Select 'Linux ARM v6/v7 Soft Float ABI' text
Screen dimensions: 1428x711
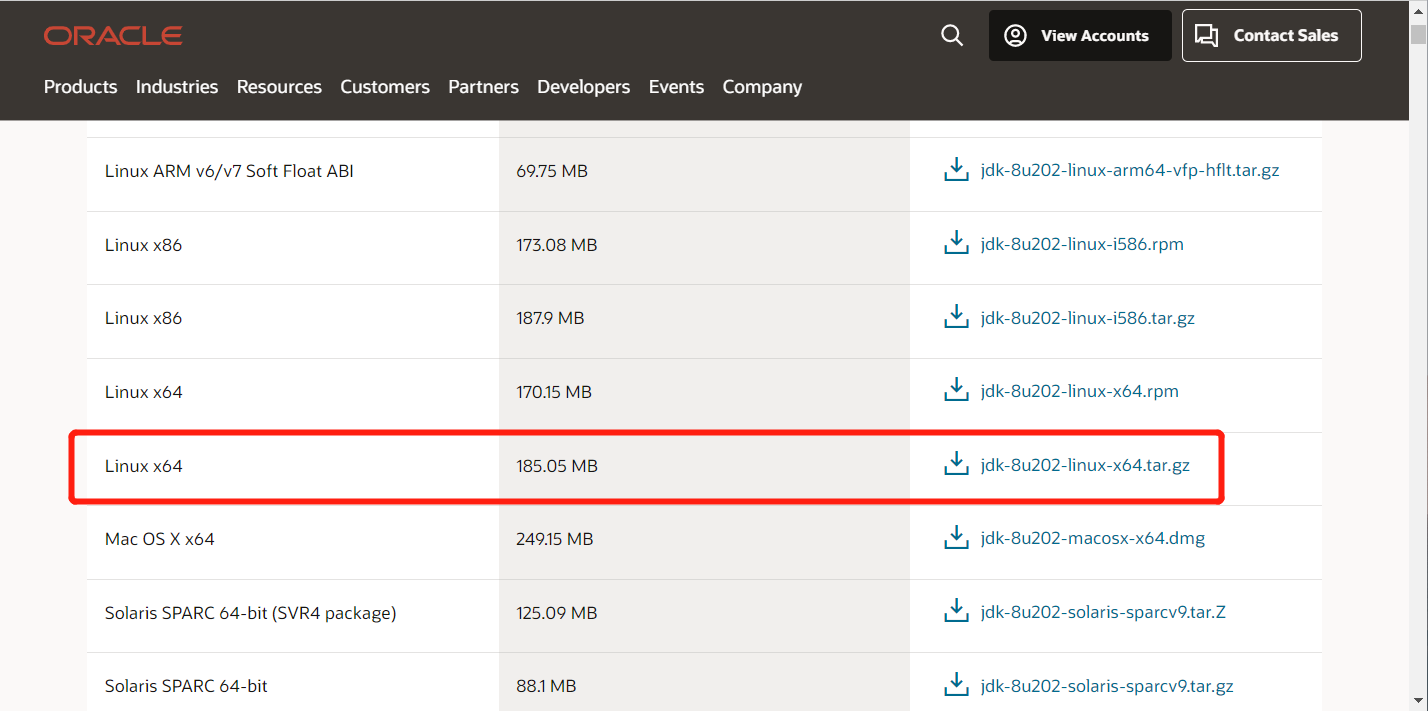coord(229,171)
